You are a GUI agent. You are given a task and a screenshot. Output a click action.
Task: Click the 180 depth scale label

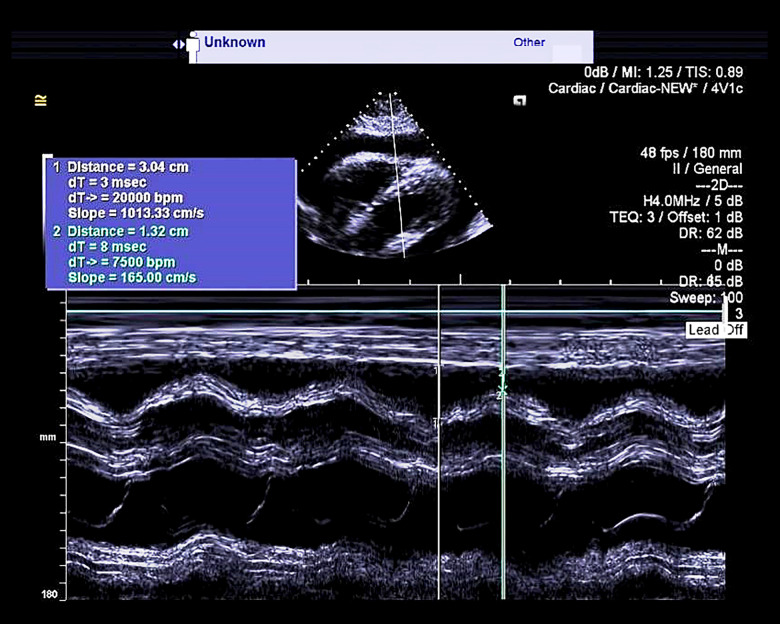coord(47,595)
